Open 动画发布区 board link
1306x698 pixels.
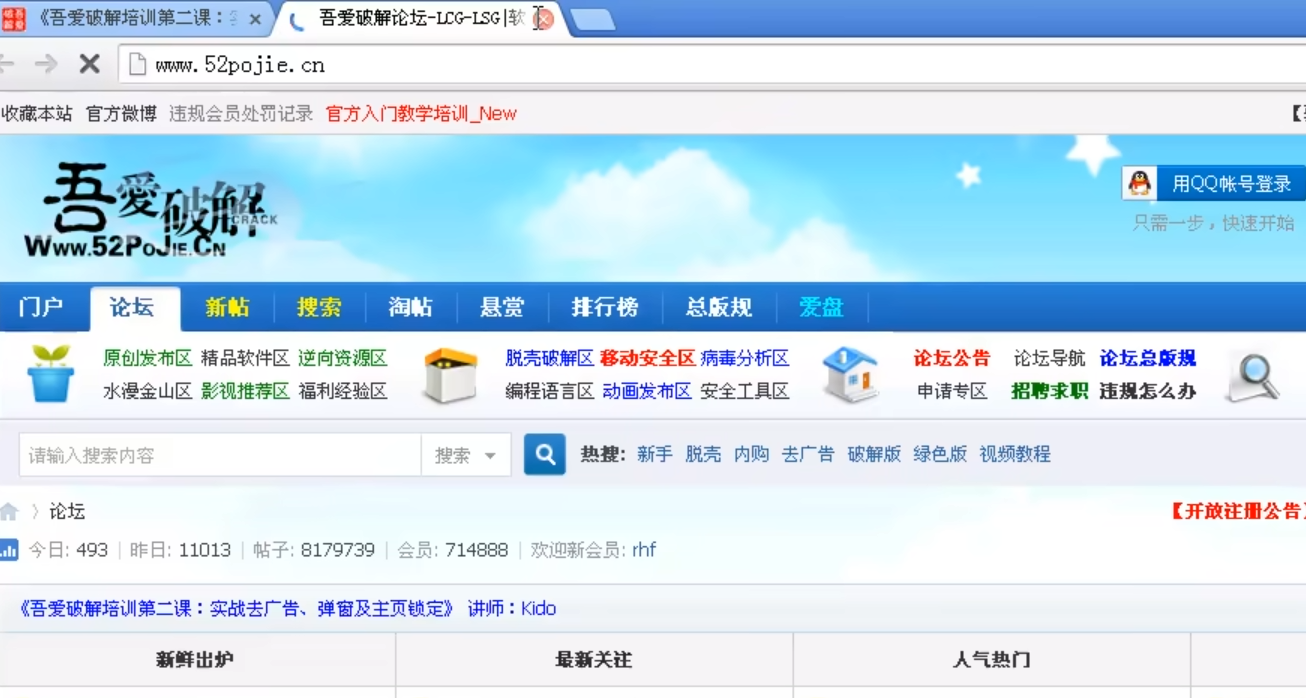[647, 391]
